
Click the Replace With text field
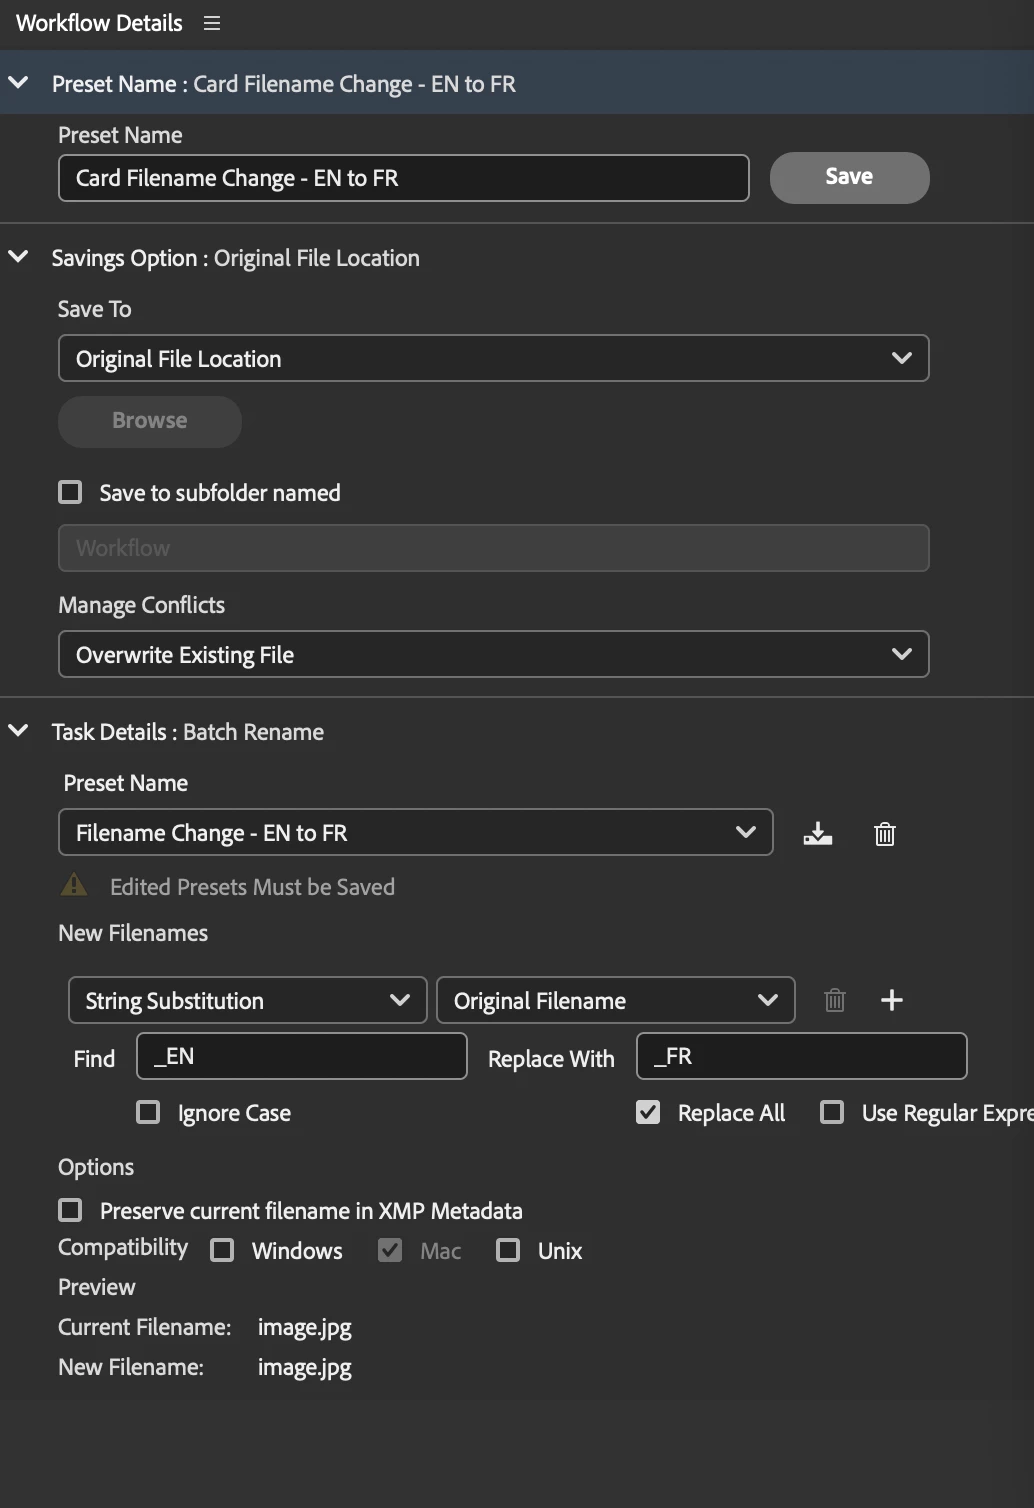click(801, 1056)
